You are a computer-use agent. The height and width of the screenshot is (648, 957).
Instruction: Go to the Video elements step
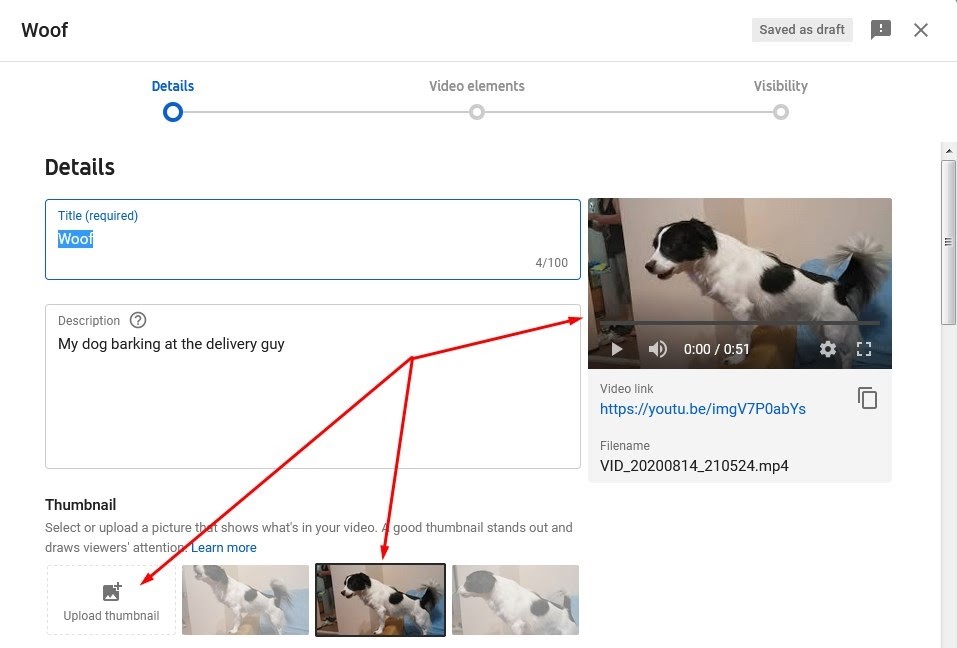tap(477, 86)
